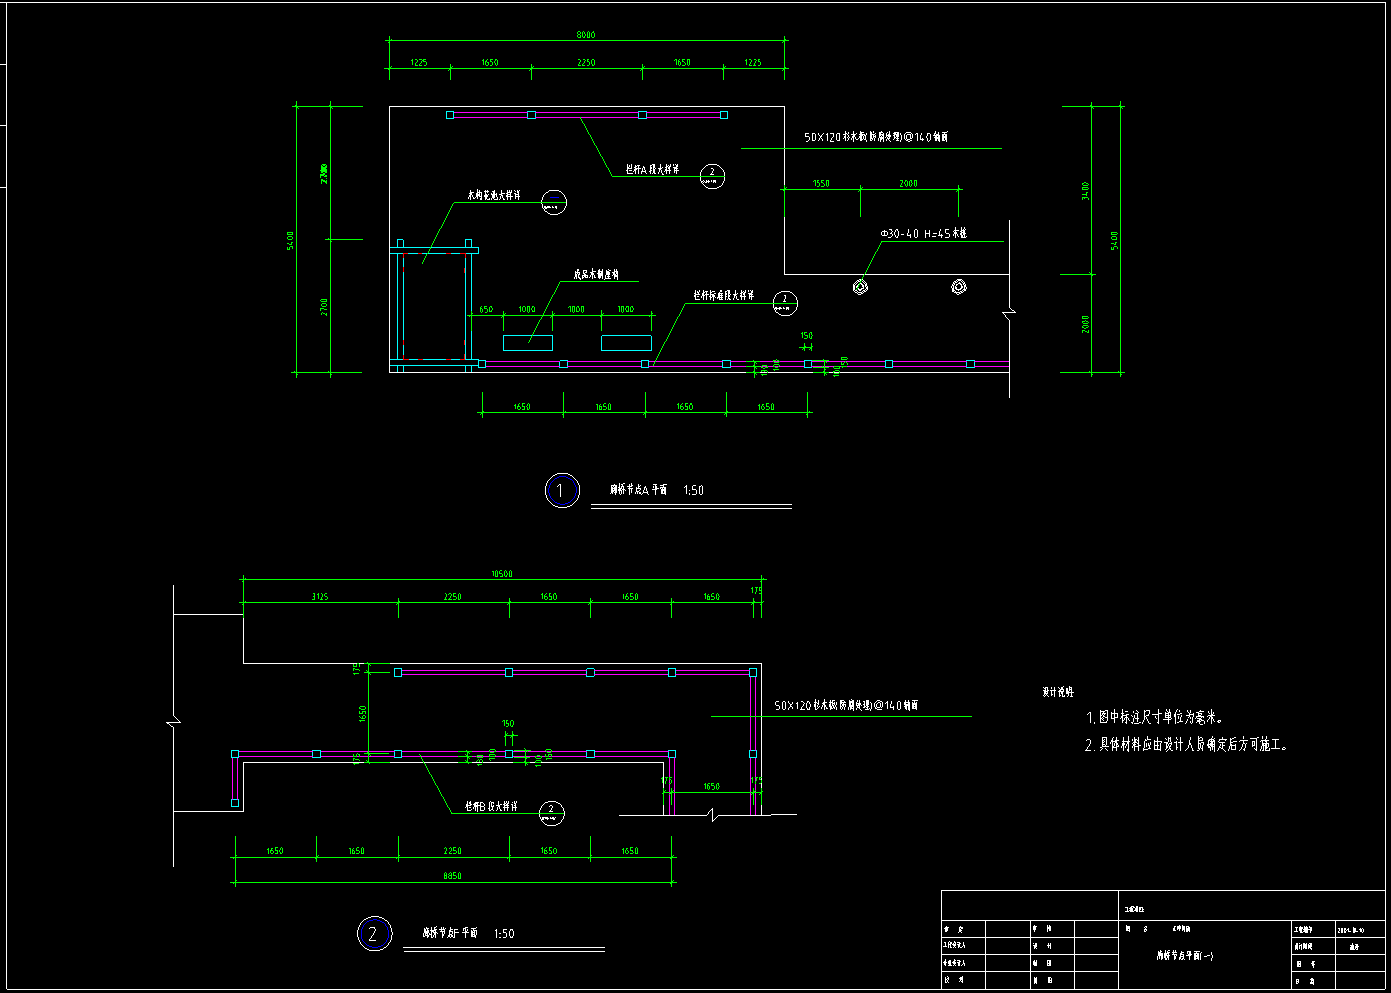Select design note 1 about millimeter units

(x=1154, y=718)
